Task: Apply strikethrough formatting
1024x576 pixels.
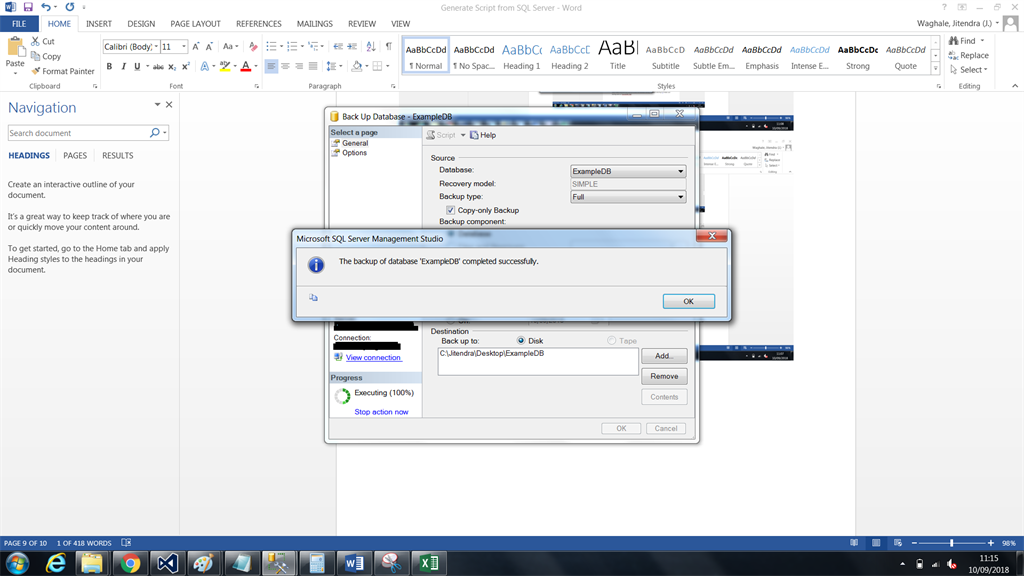Action: click(158, 67)
